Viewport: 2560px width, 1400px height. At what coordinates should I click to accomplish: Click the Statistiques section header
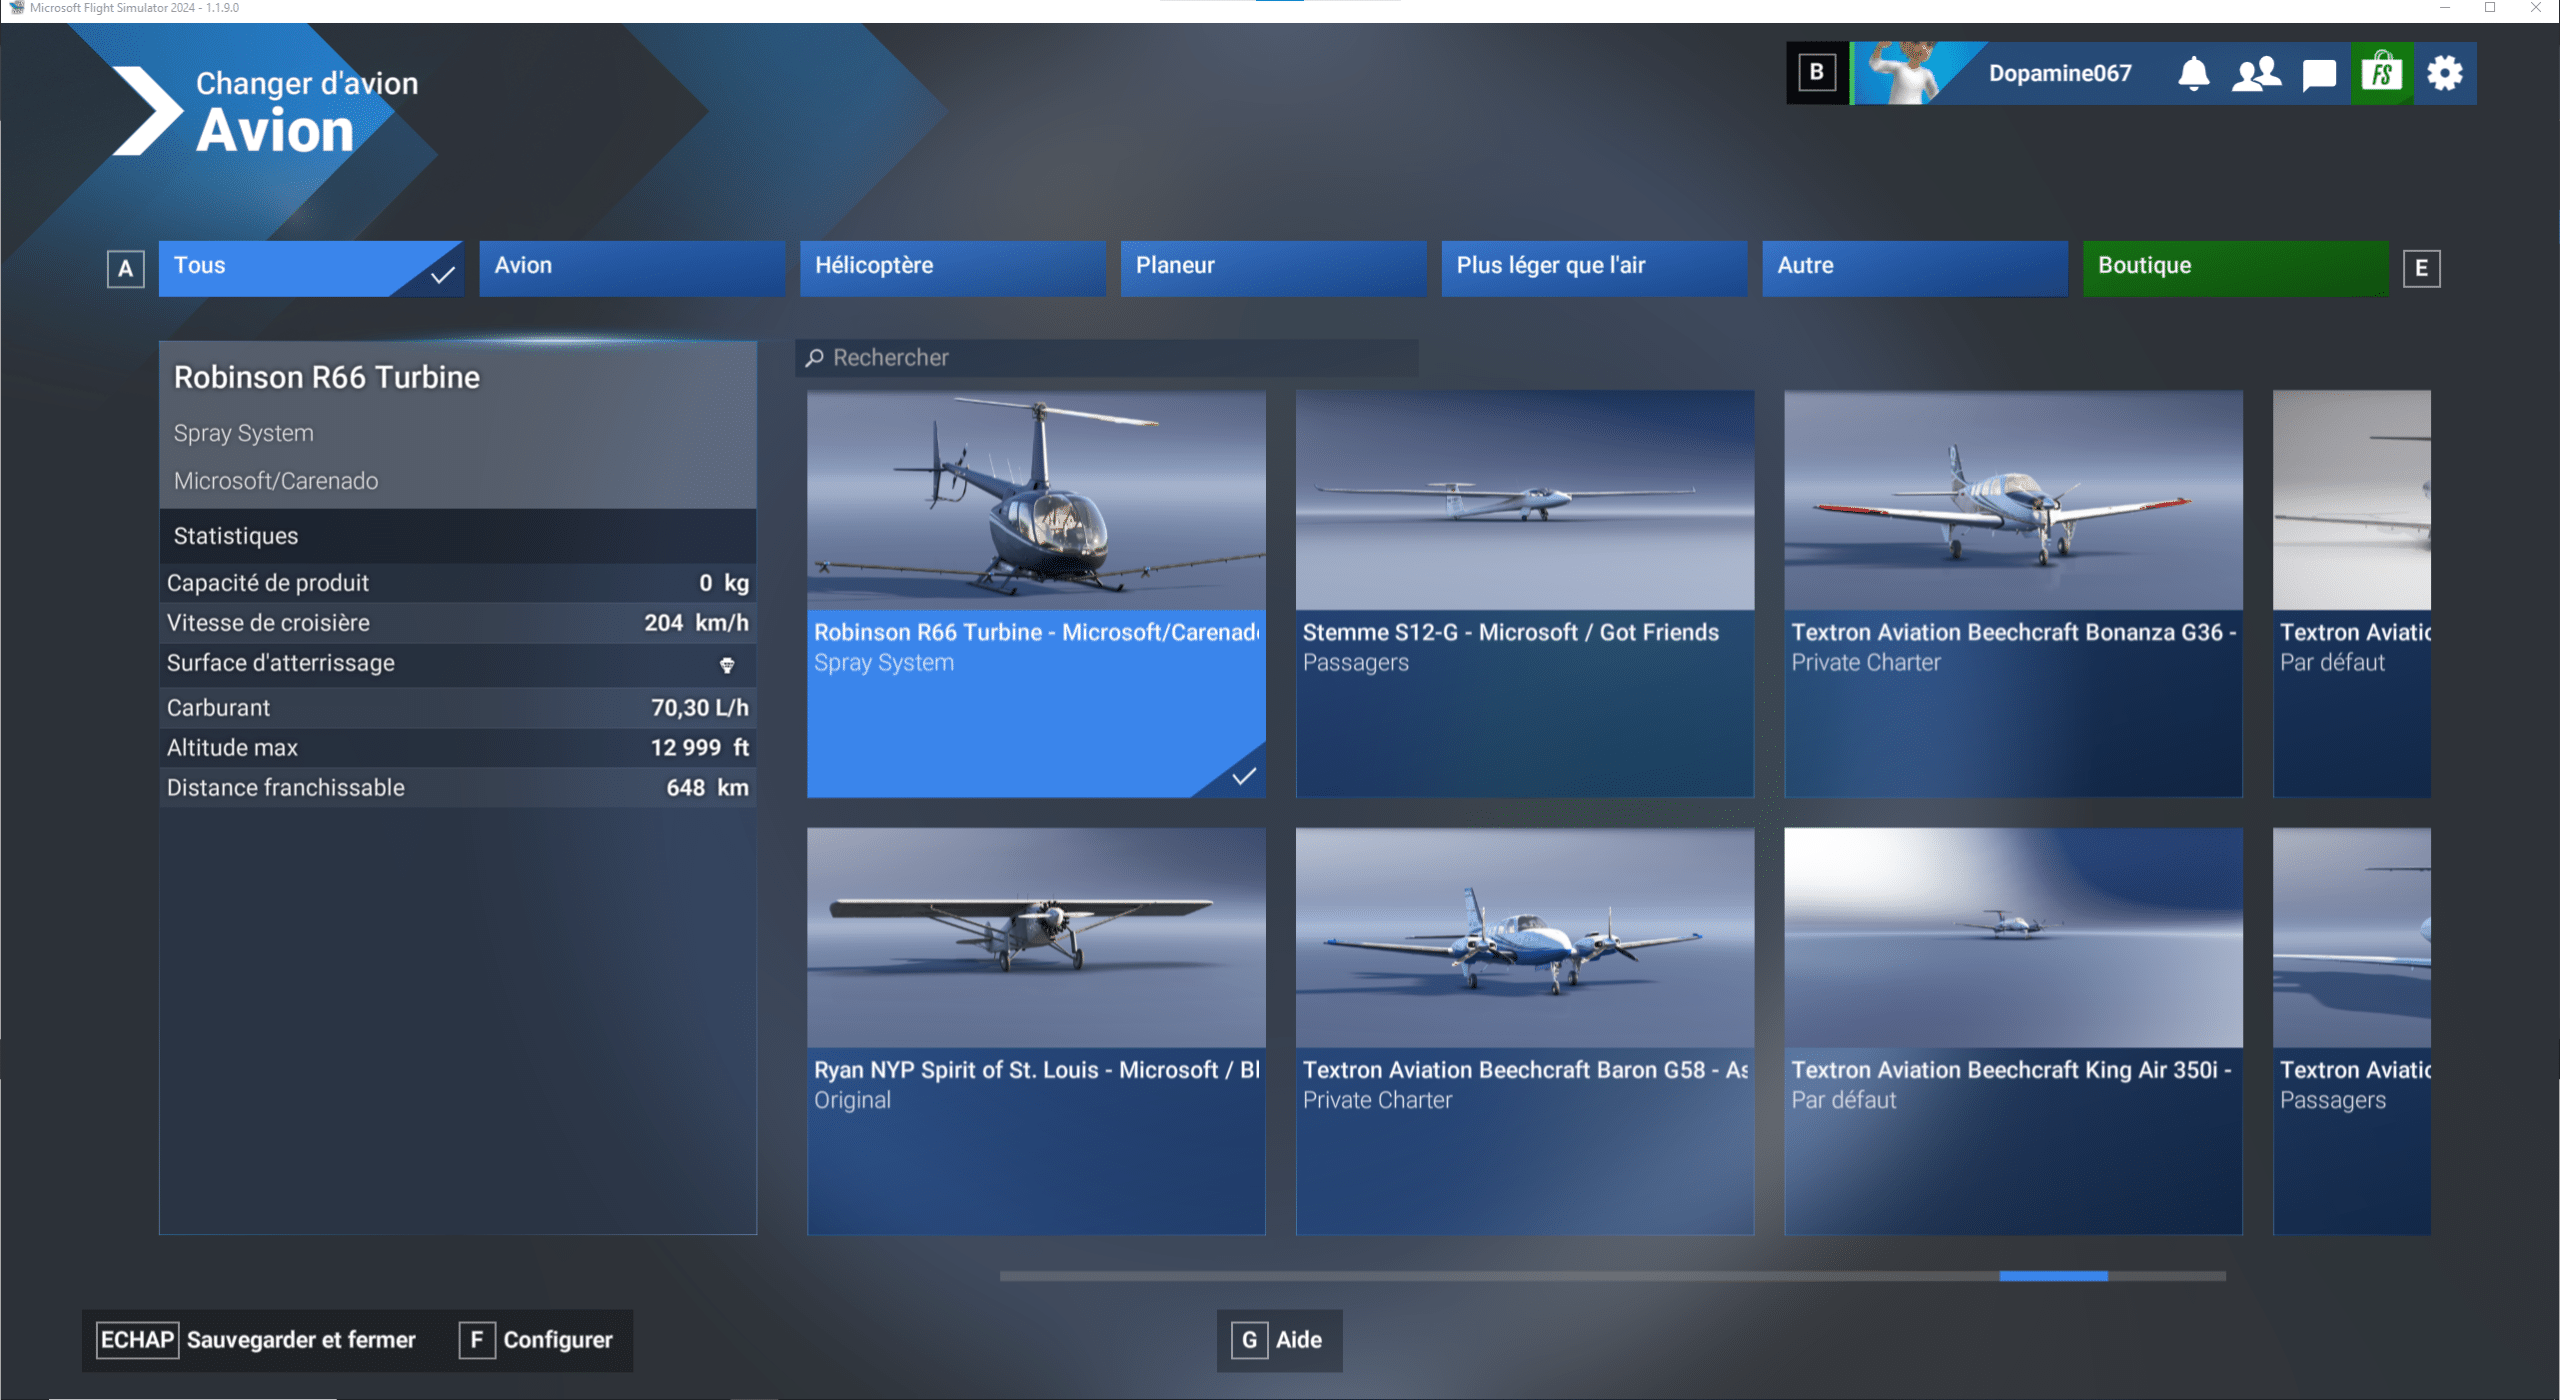(x=458, y=536)
